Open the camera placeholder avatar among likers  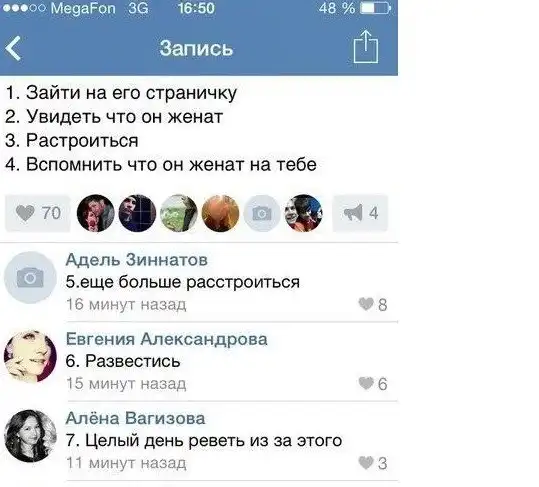coord(262,213)
